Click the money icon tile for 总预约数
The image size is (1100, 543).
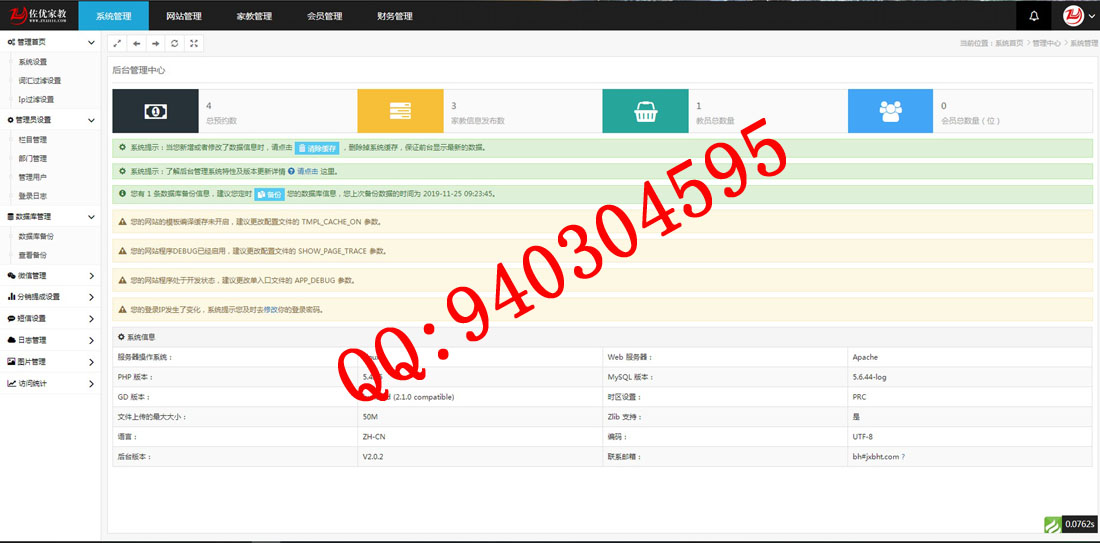pos(155,111)
